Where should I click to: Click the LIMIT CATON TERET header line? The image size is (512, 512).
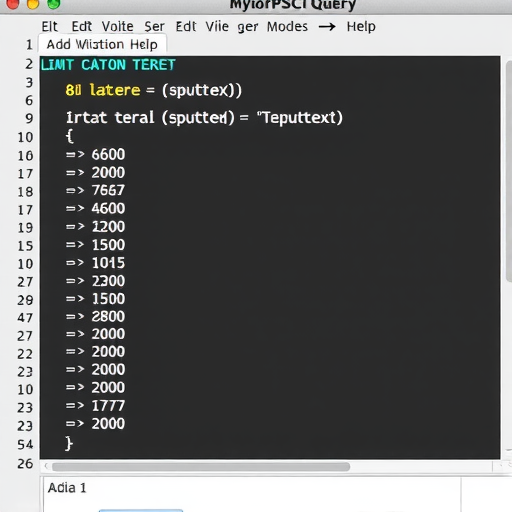tap(108, 65)
